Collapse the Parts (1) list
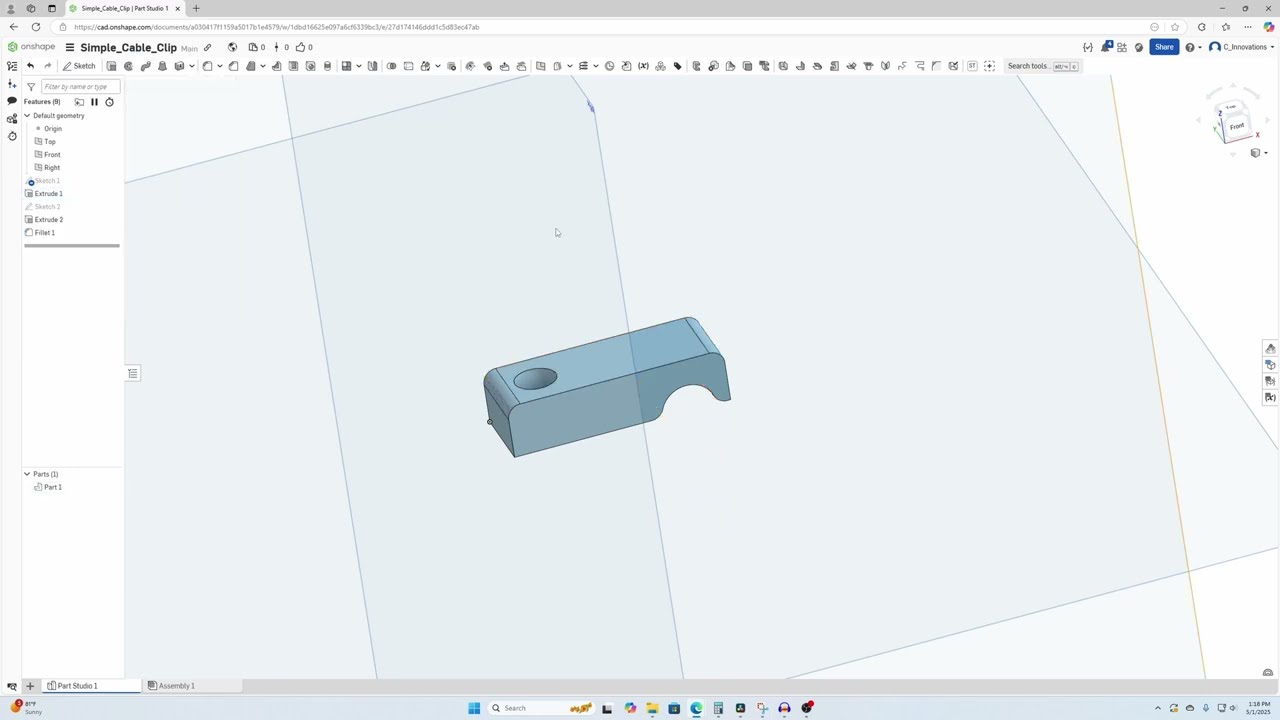This screenshot has height=720, width=1280. click(27, 474)
